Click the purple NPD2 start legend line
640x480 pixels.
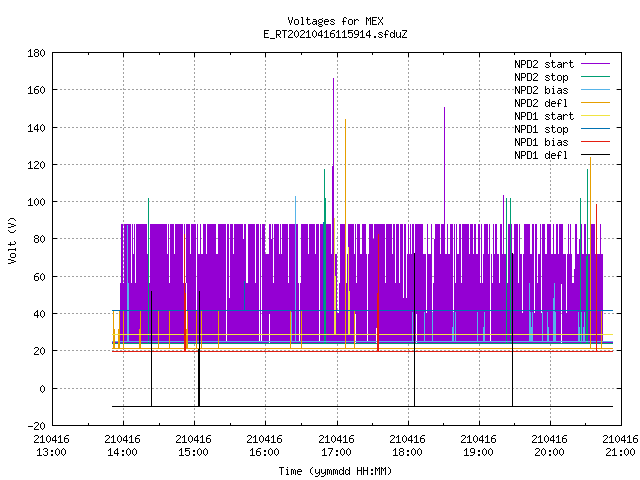[595, 64]
